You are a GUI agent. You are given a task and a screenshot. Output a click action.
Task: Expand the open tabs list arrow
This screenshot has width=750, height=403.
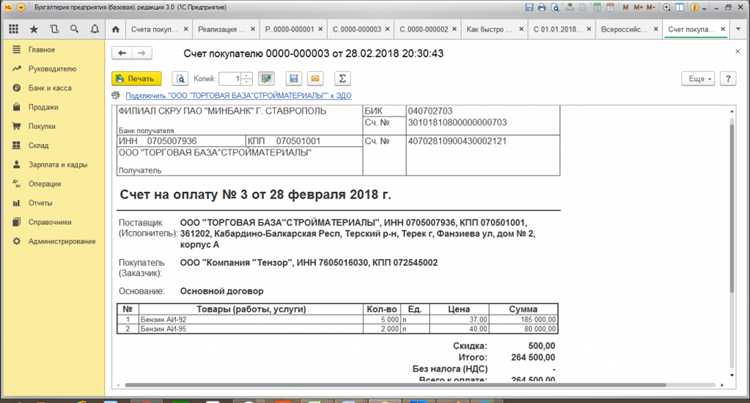(x=739, y=29)
